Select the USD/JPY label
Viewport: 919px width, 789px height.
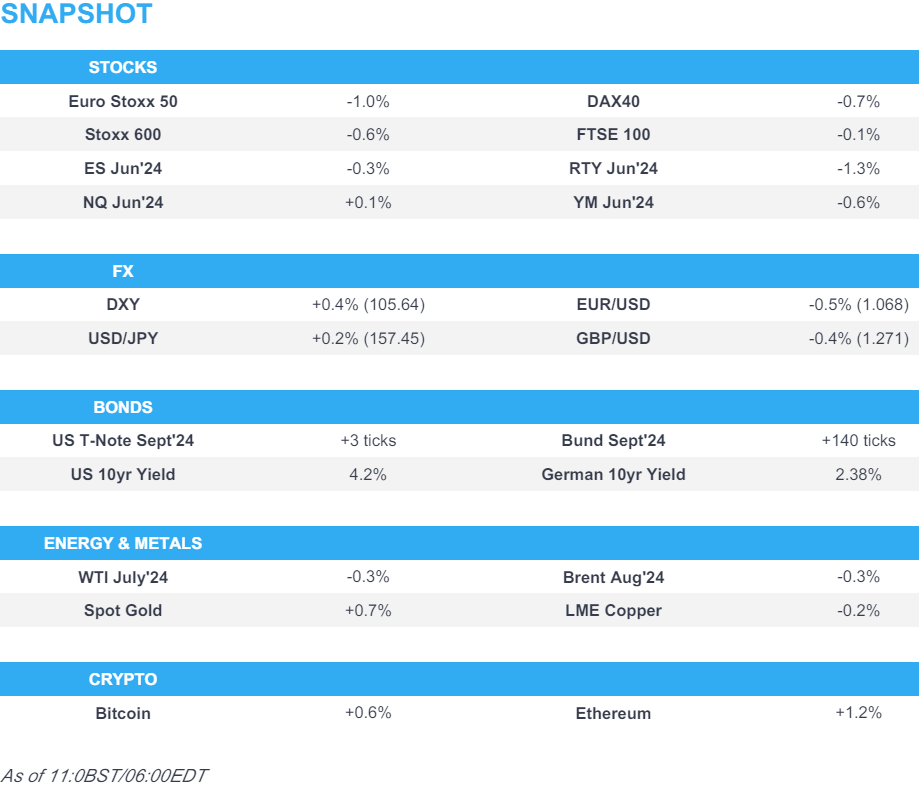pos(123,339)
